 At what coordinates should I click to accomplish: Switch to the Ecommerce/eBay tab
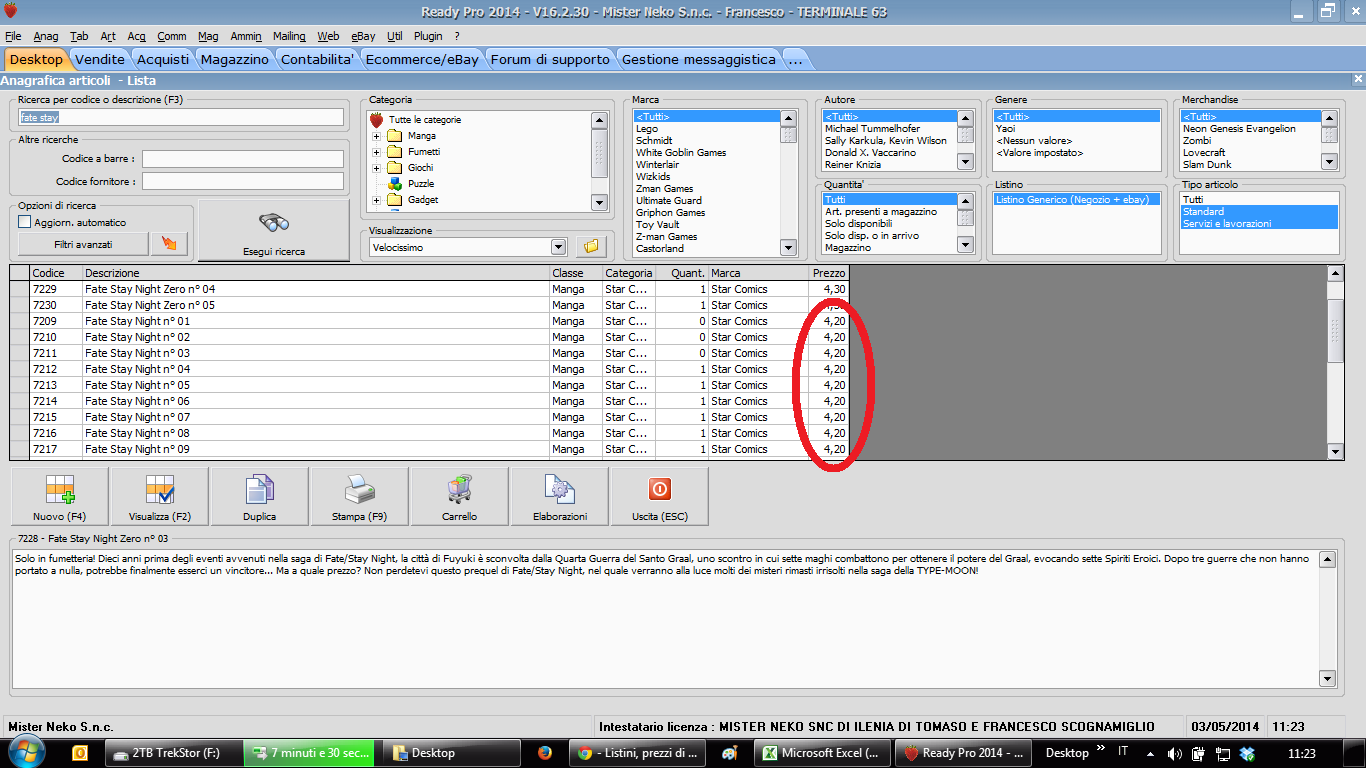pos(422,59)
